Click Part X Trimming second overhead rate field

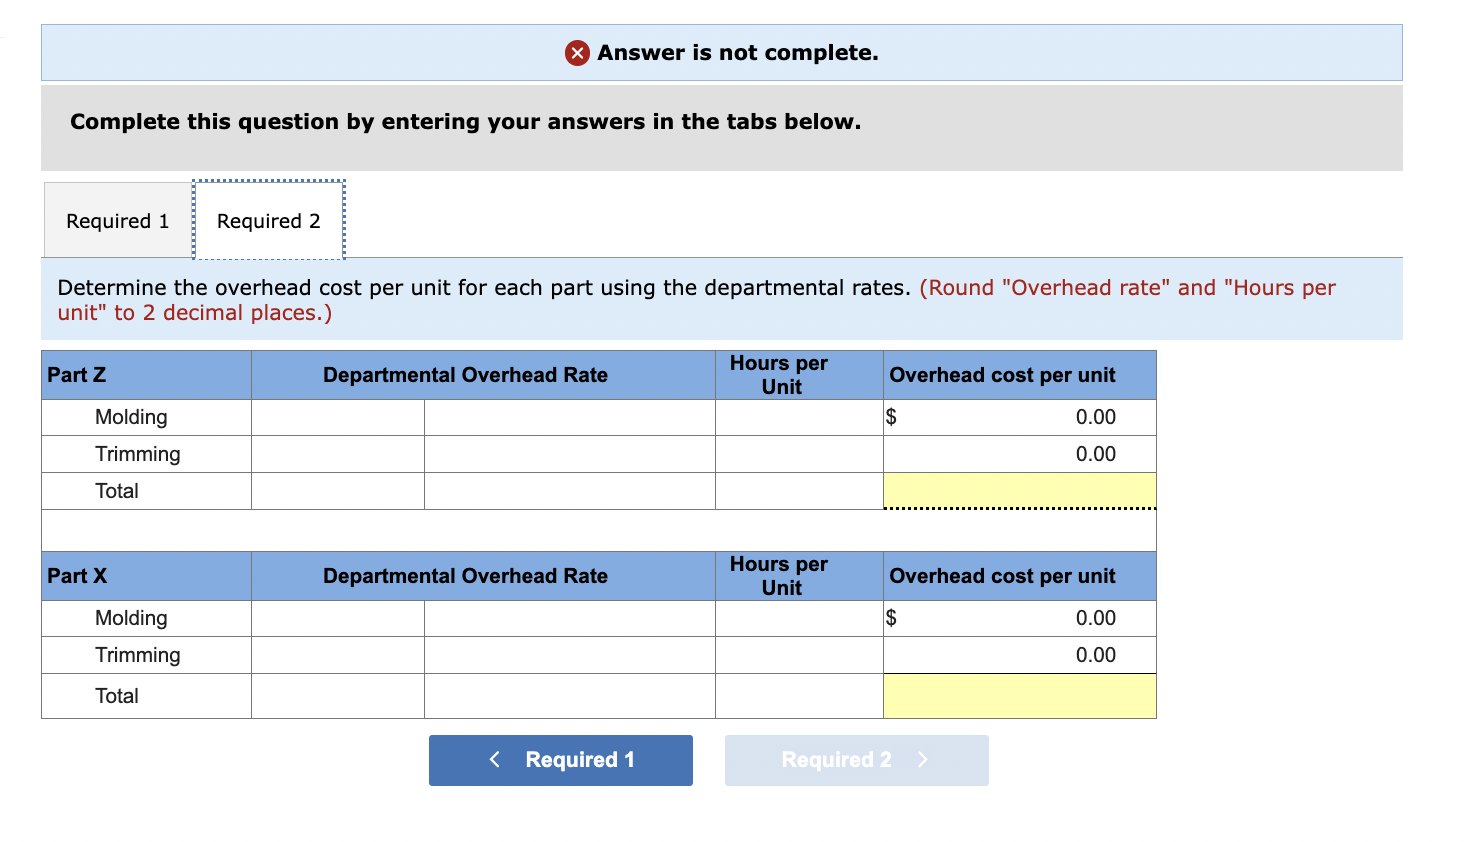tap(570, 656)
